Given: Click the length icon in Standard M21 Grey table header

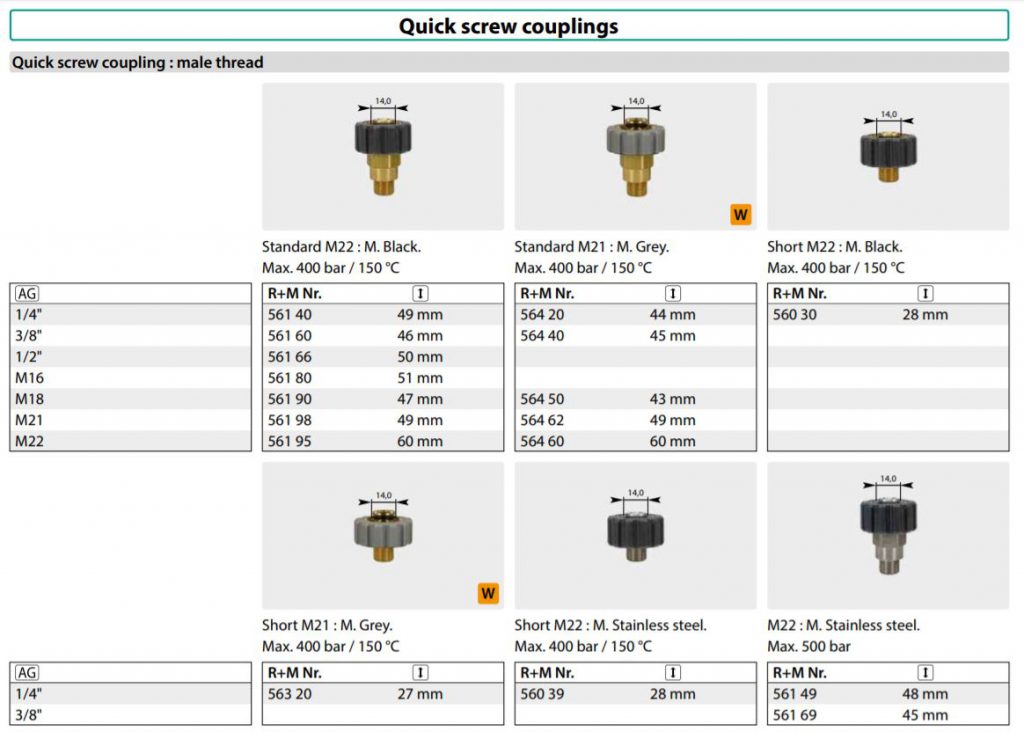Looking at the screenshot, I should (673, 294).
